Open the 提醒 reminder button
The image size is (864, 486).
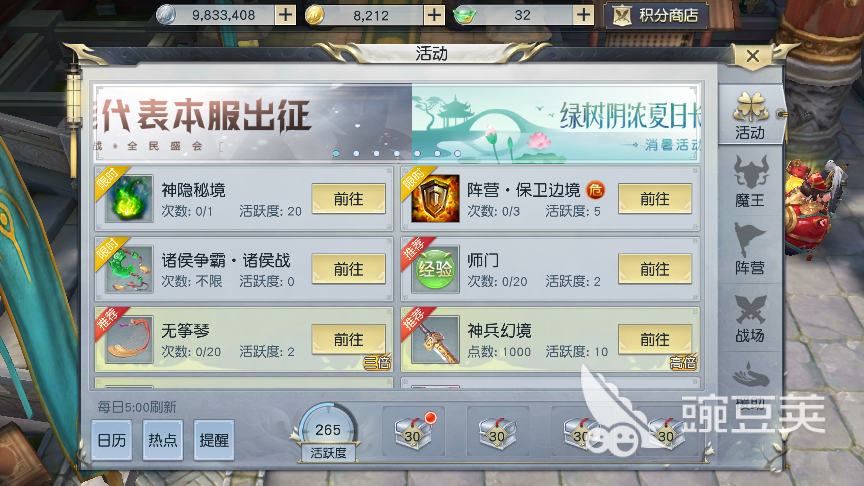coord(214,440)
